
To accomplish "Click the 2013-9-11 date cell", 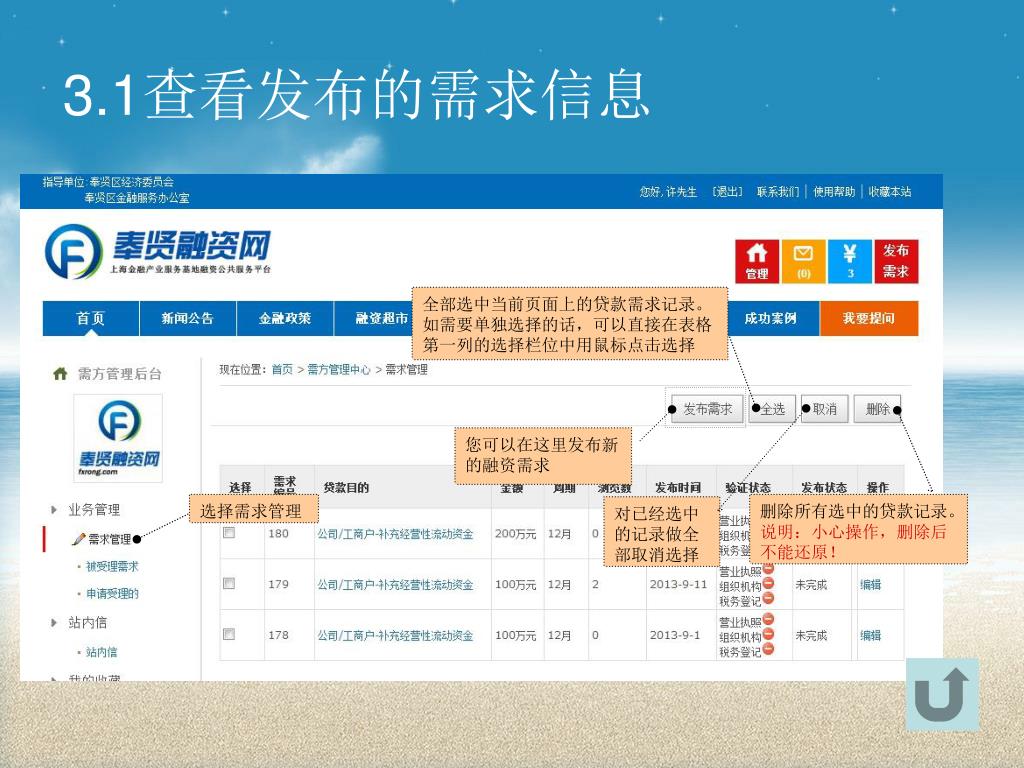I will tap(679, 584).
